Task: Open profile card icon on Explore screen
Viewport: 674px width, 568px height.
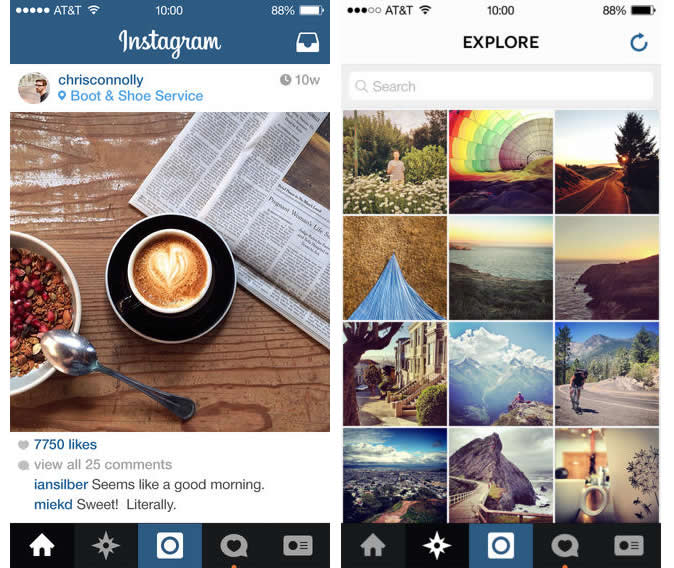Action: coord(629,545)
